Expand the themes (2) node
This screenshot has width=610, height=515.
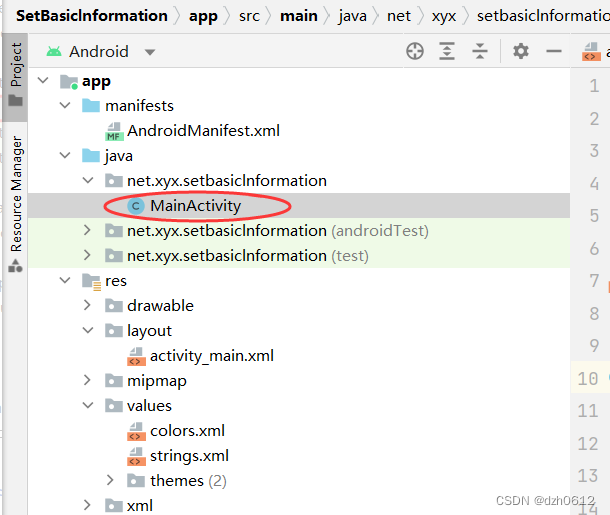tap(110, 480)
